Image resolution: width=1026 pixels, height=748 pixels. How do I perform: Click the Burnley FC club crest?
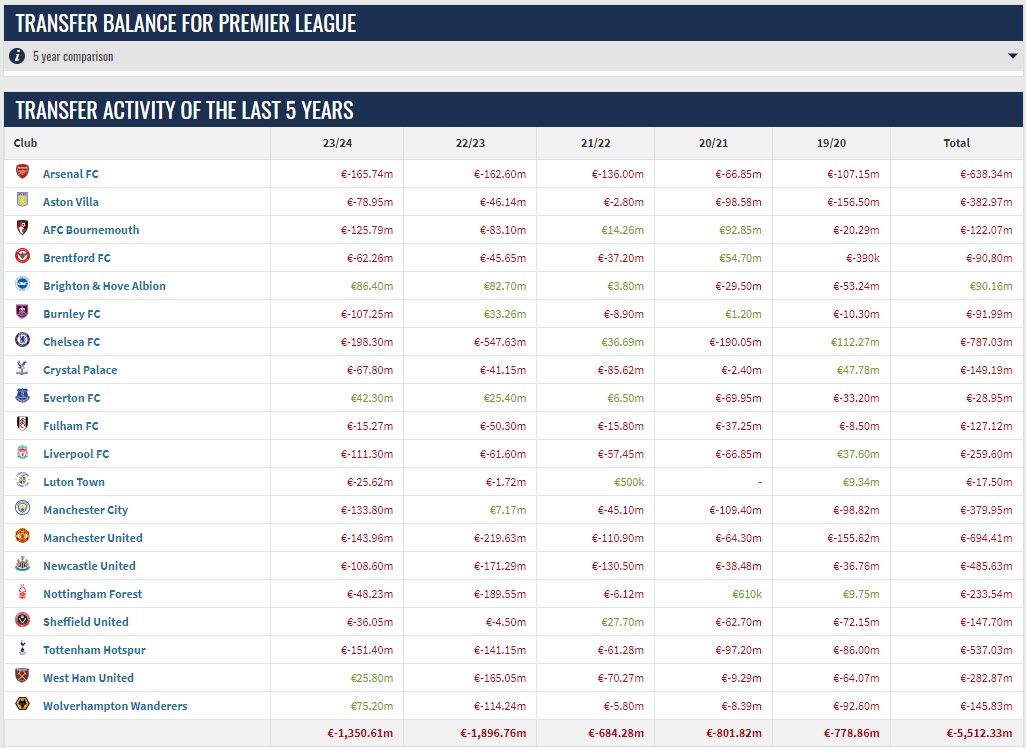tap(22, 312)
